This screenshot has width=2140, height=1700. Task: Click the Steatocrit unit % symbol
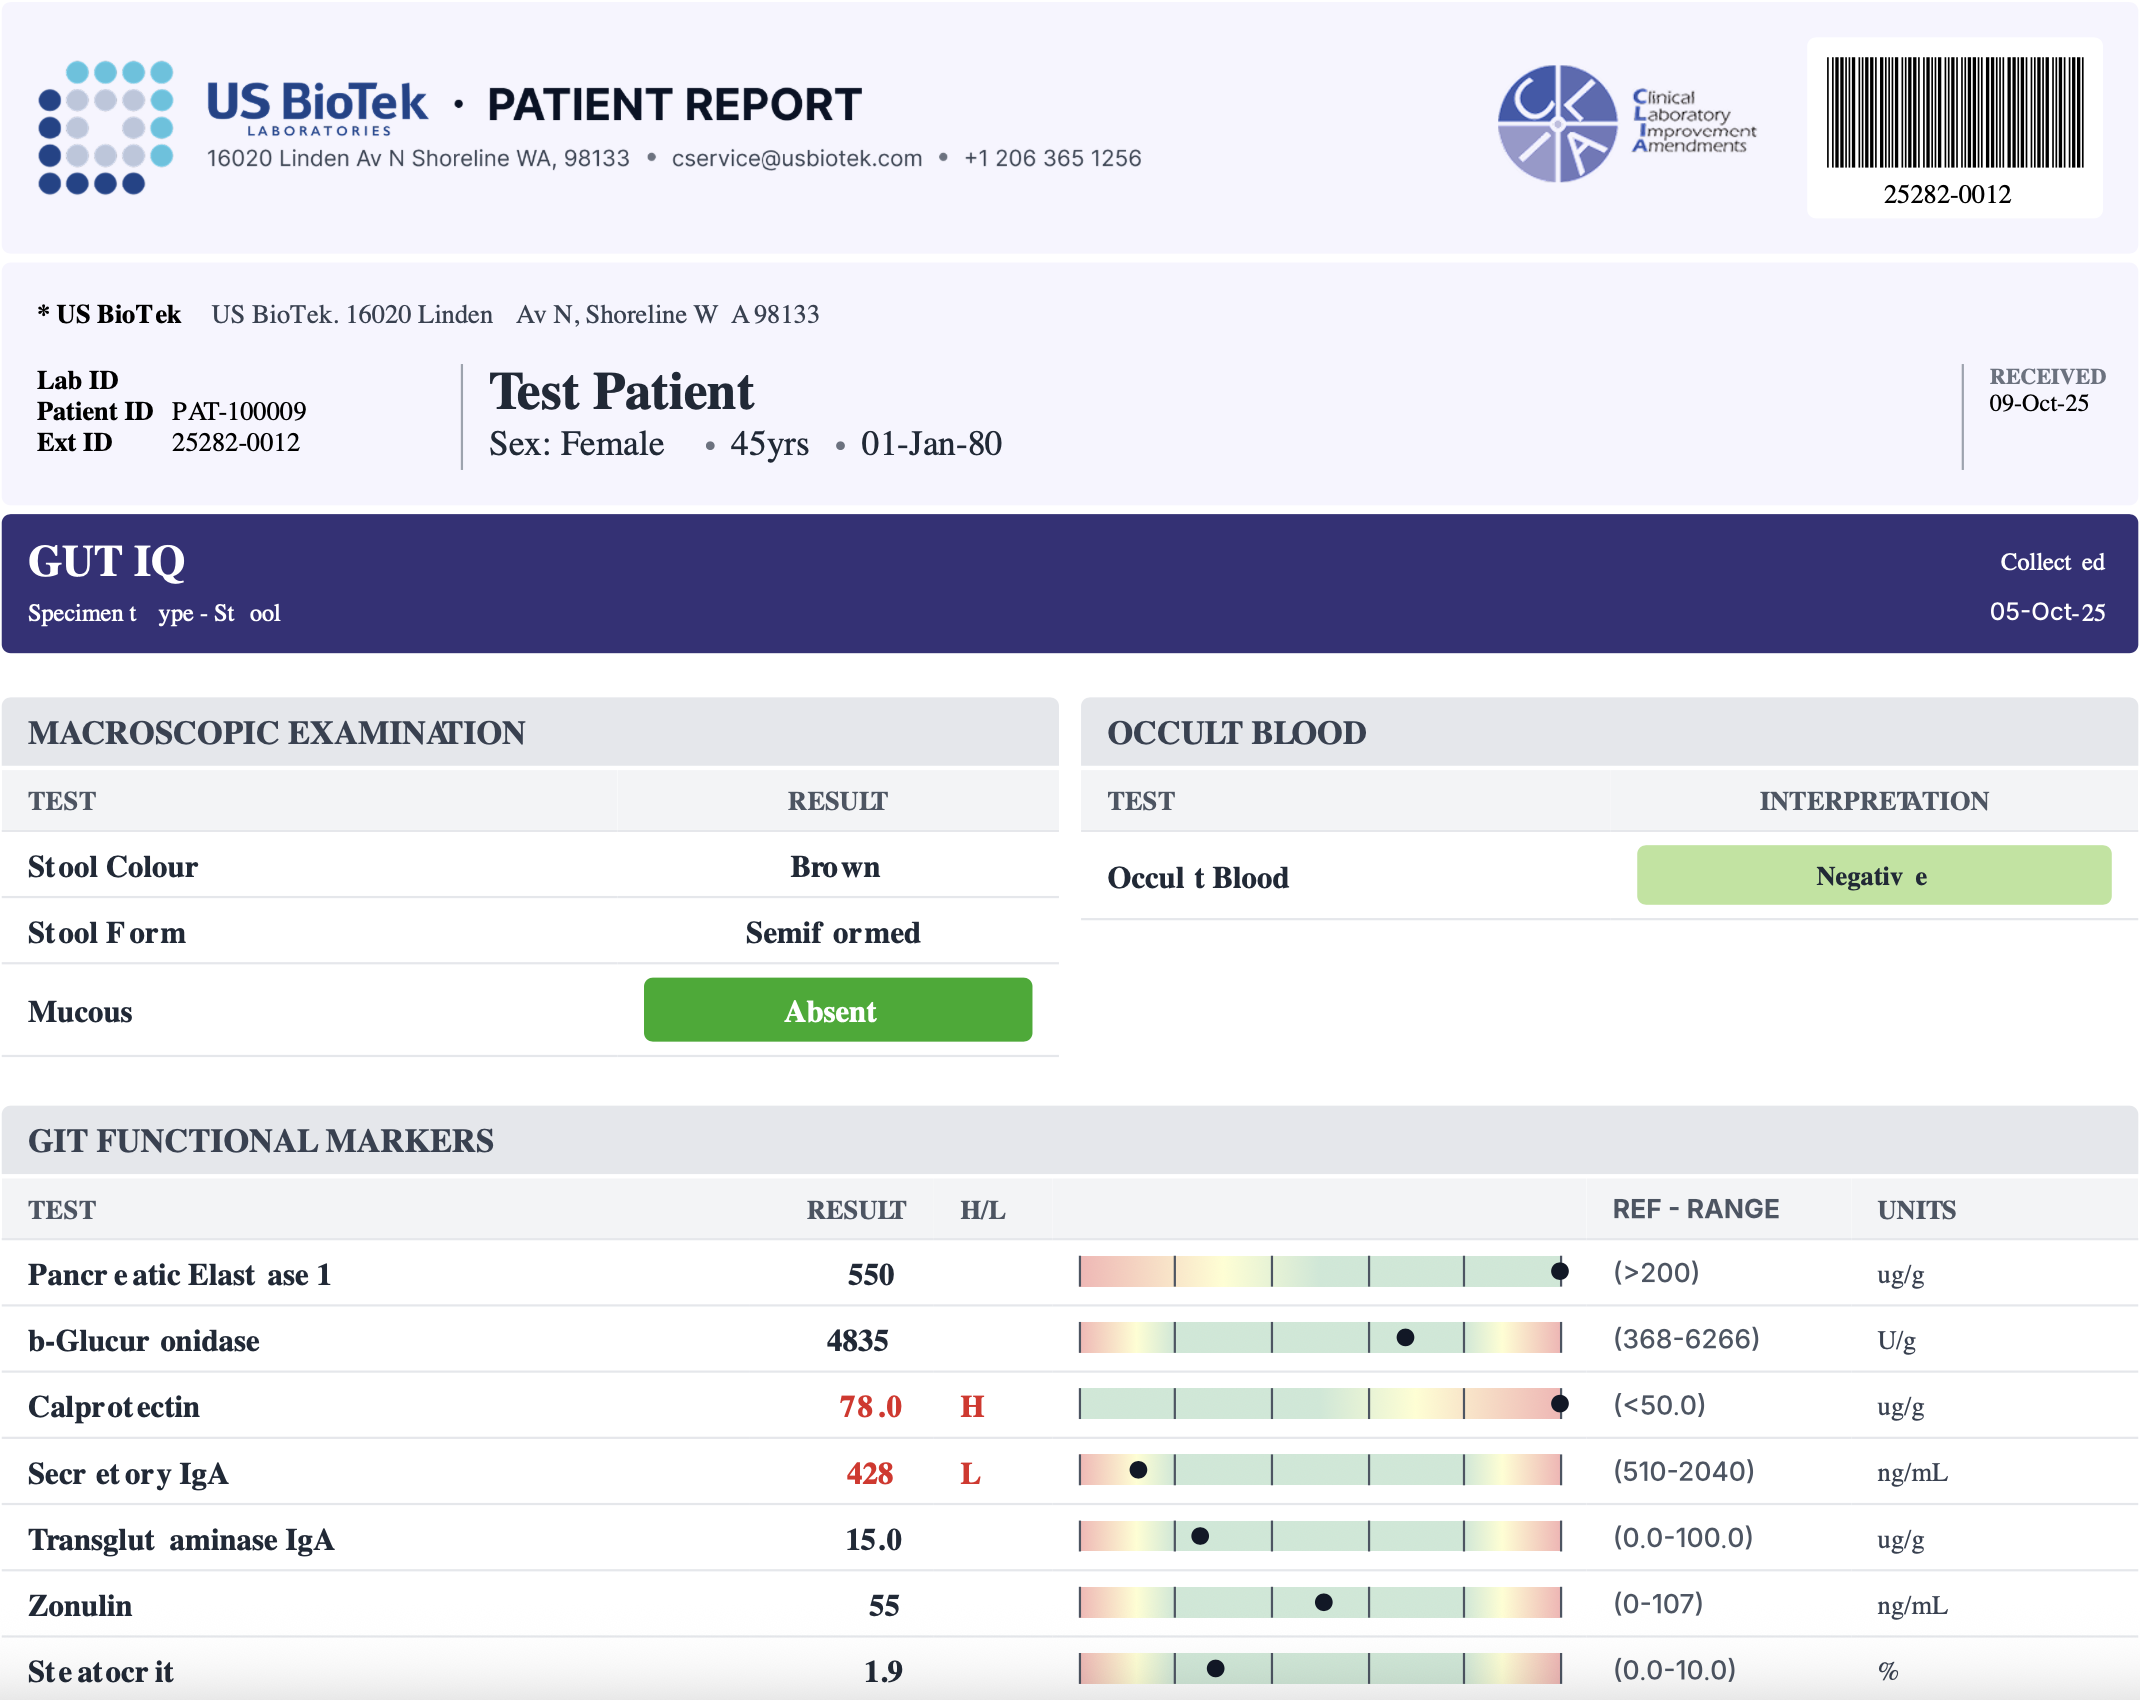(x=1888, y=1671)
